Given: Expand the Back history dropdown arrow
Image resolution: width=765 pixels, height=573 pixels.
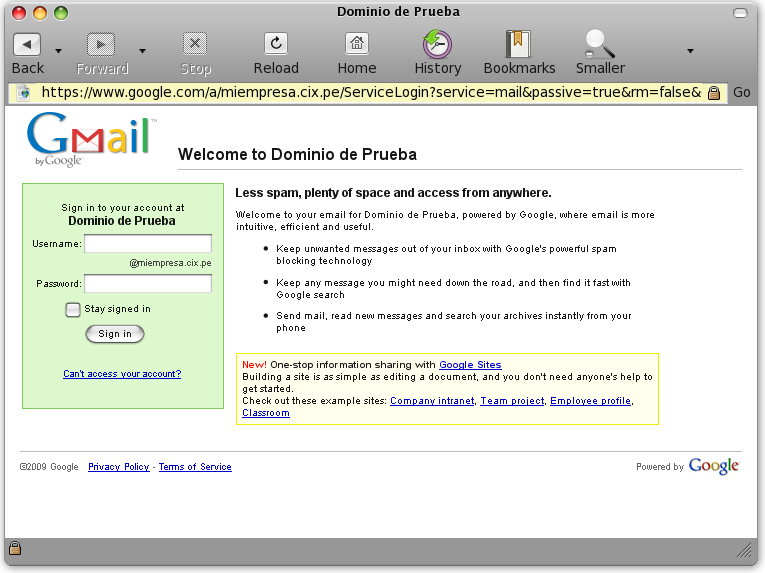Looking at the screenshot, I should click(x=58, y=51).
